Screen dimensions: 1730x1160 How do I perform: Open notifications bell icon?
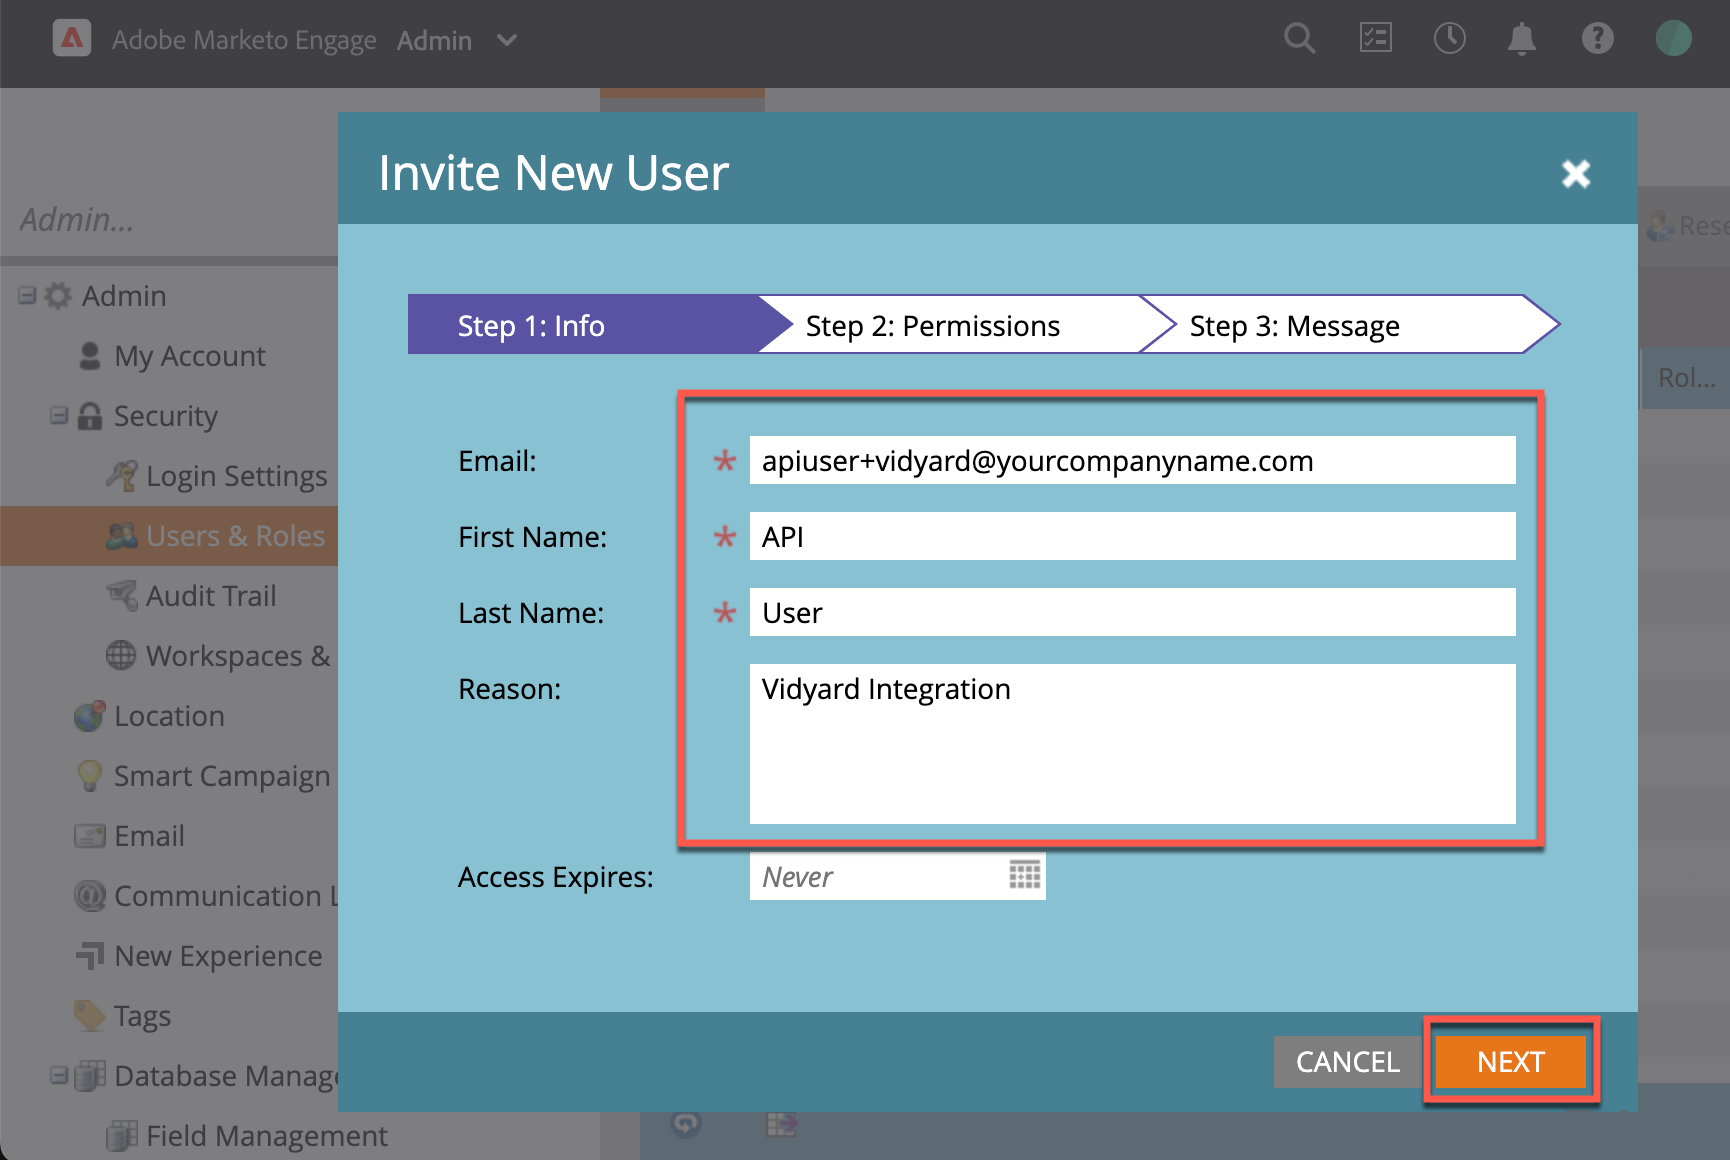point(1522,39)
